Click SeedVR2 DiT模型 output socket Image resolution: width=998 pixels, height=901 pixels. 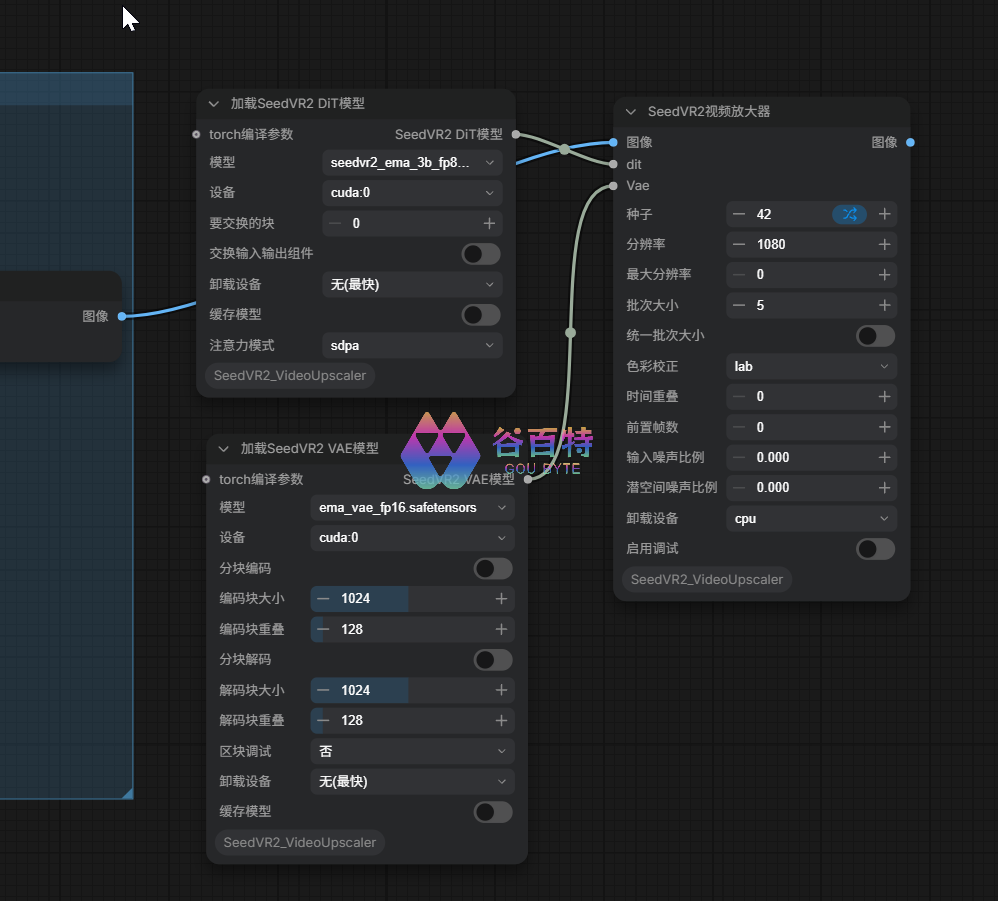tap(516, 134)
